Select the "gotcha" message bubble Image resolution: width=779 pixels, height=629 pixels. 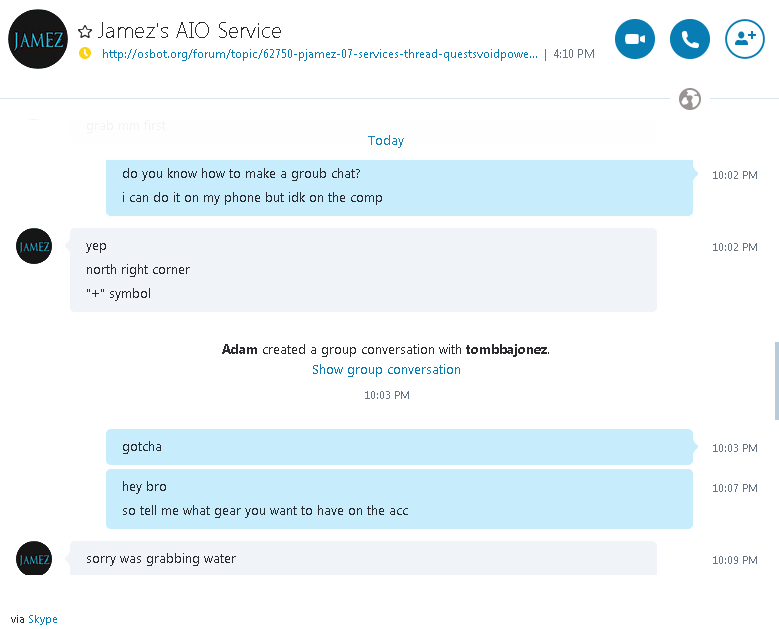400,447
